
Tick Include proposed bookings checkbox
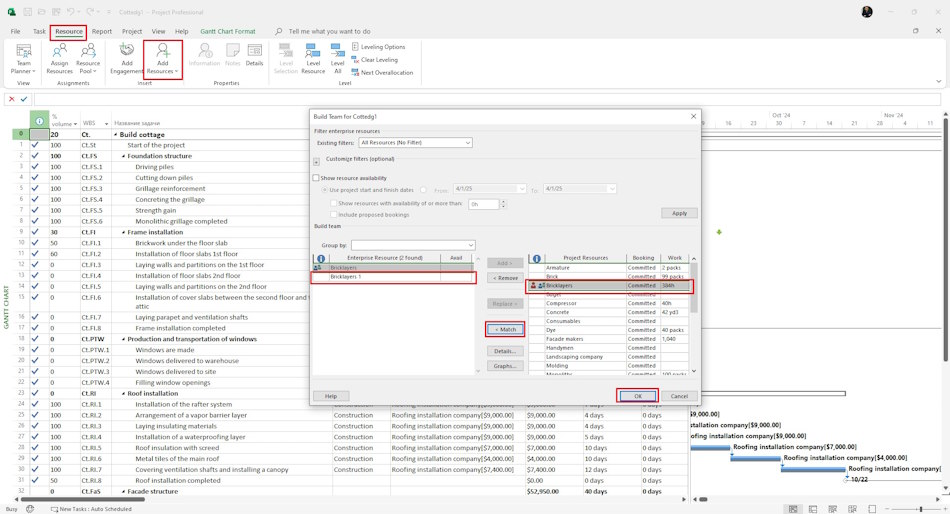tap(333, 215)
